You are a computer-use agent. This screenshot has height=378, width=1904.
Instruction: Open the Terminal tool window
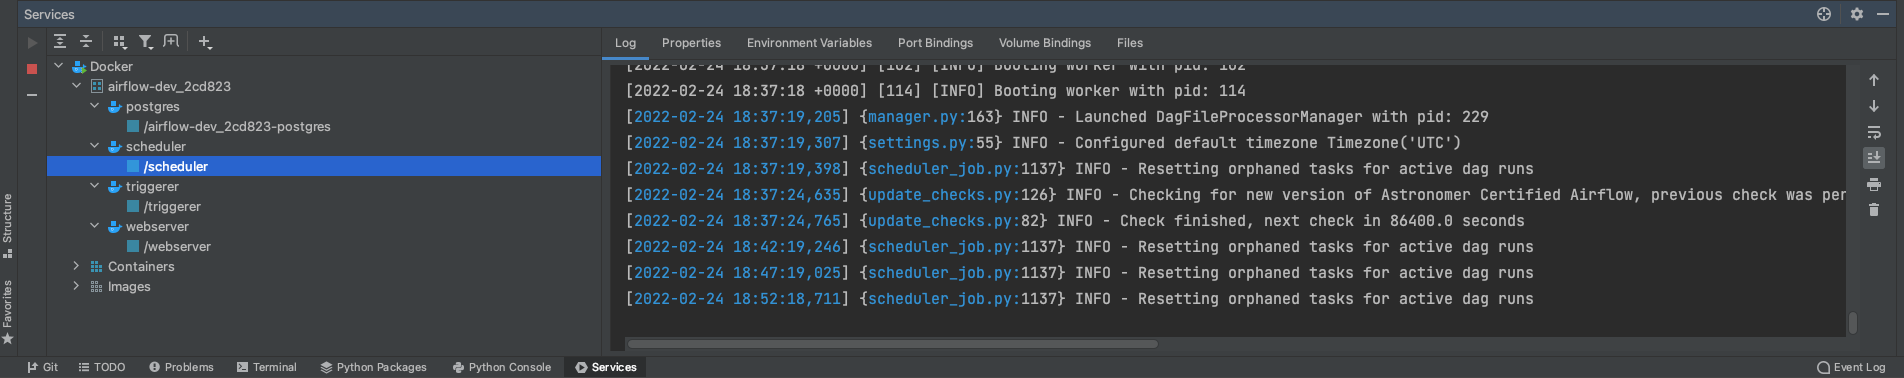(x=266, y=367)
